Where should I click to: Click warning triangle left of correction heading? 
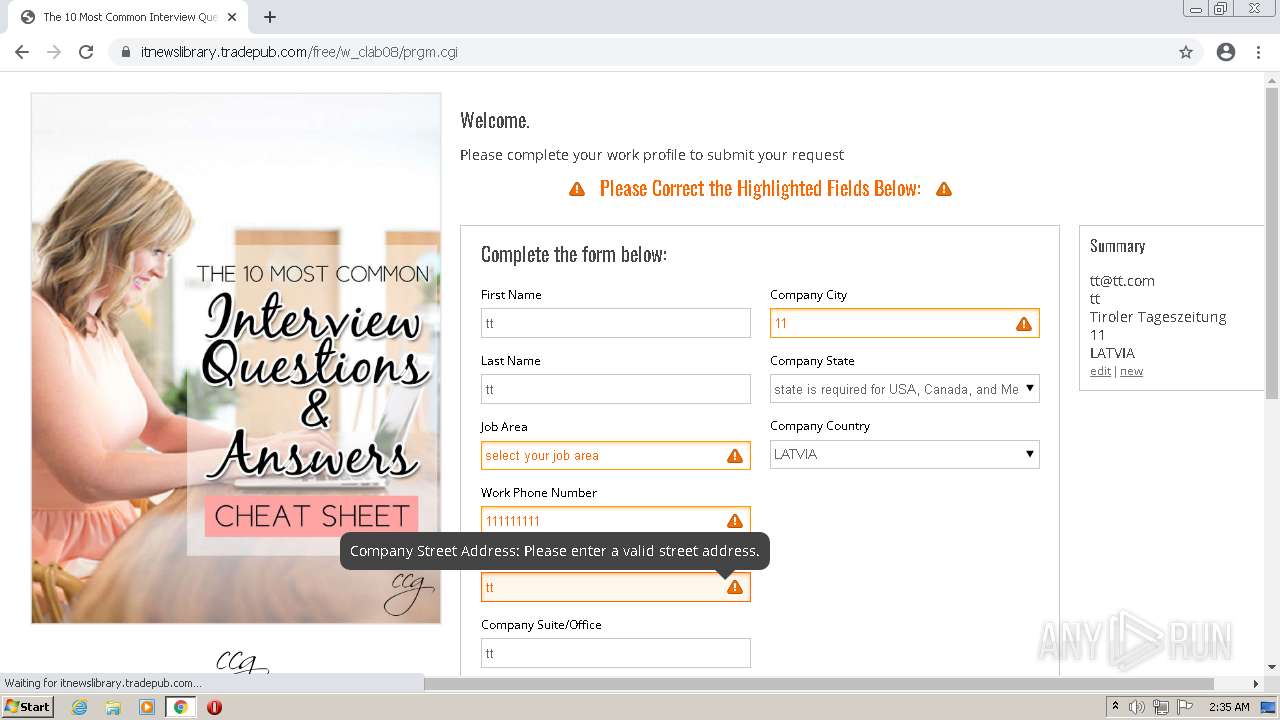(577, 189)
